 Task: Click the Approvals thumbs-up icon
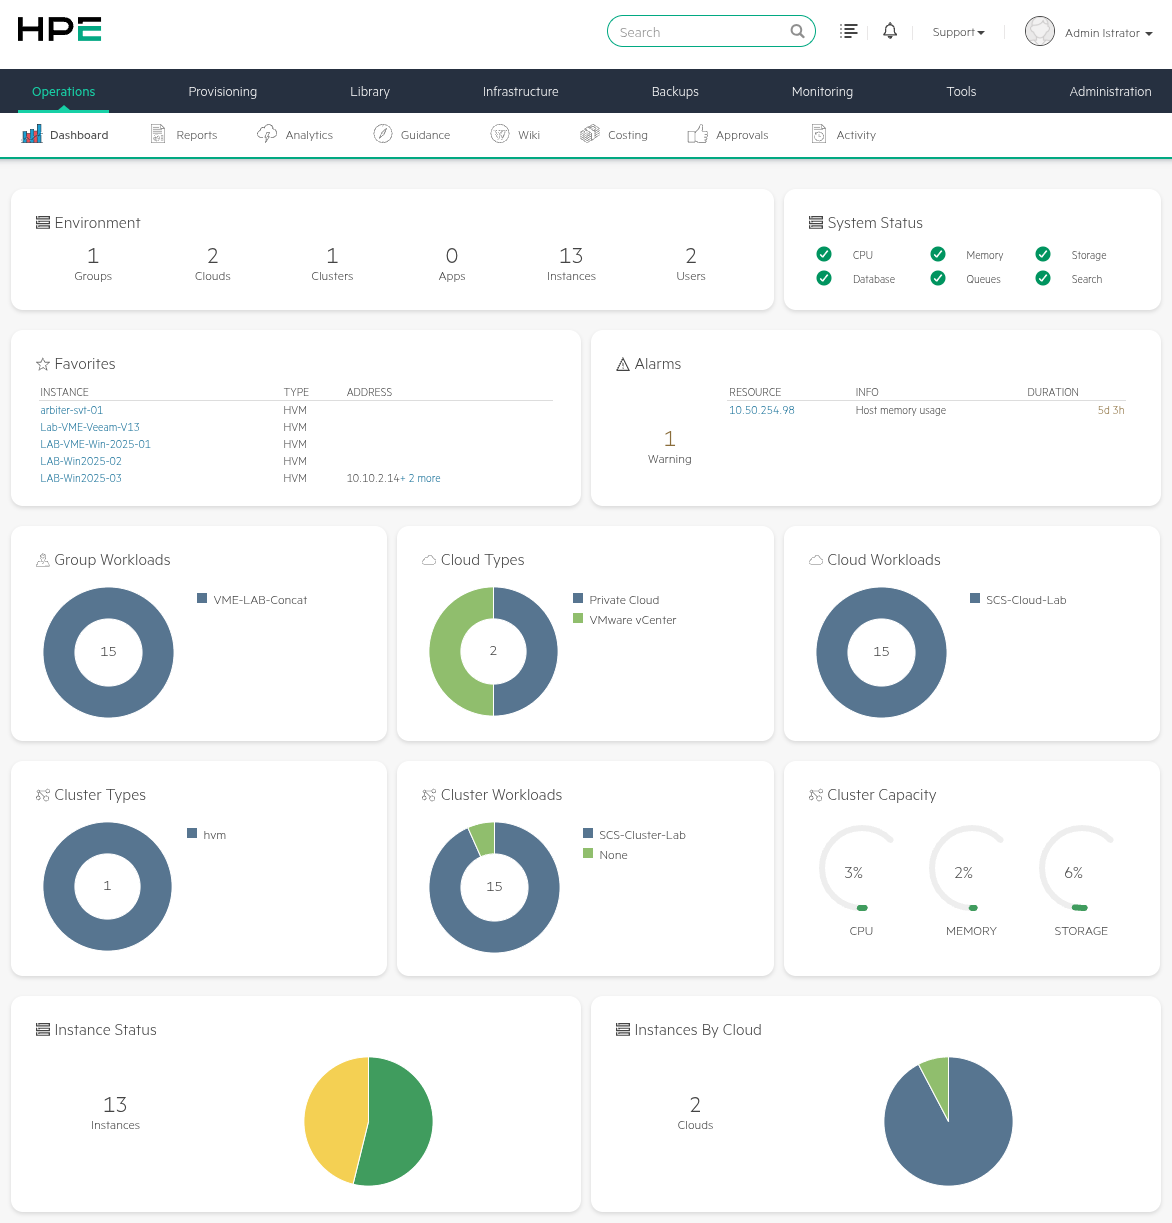(x=698, y=134)
